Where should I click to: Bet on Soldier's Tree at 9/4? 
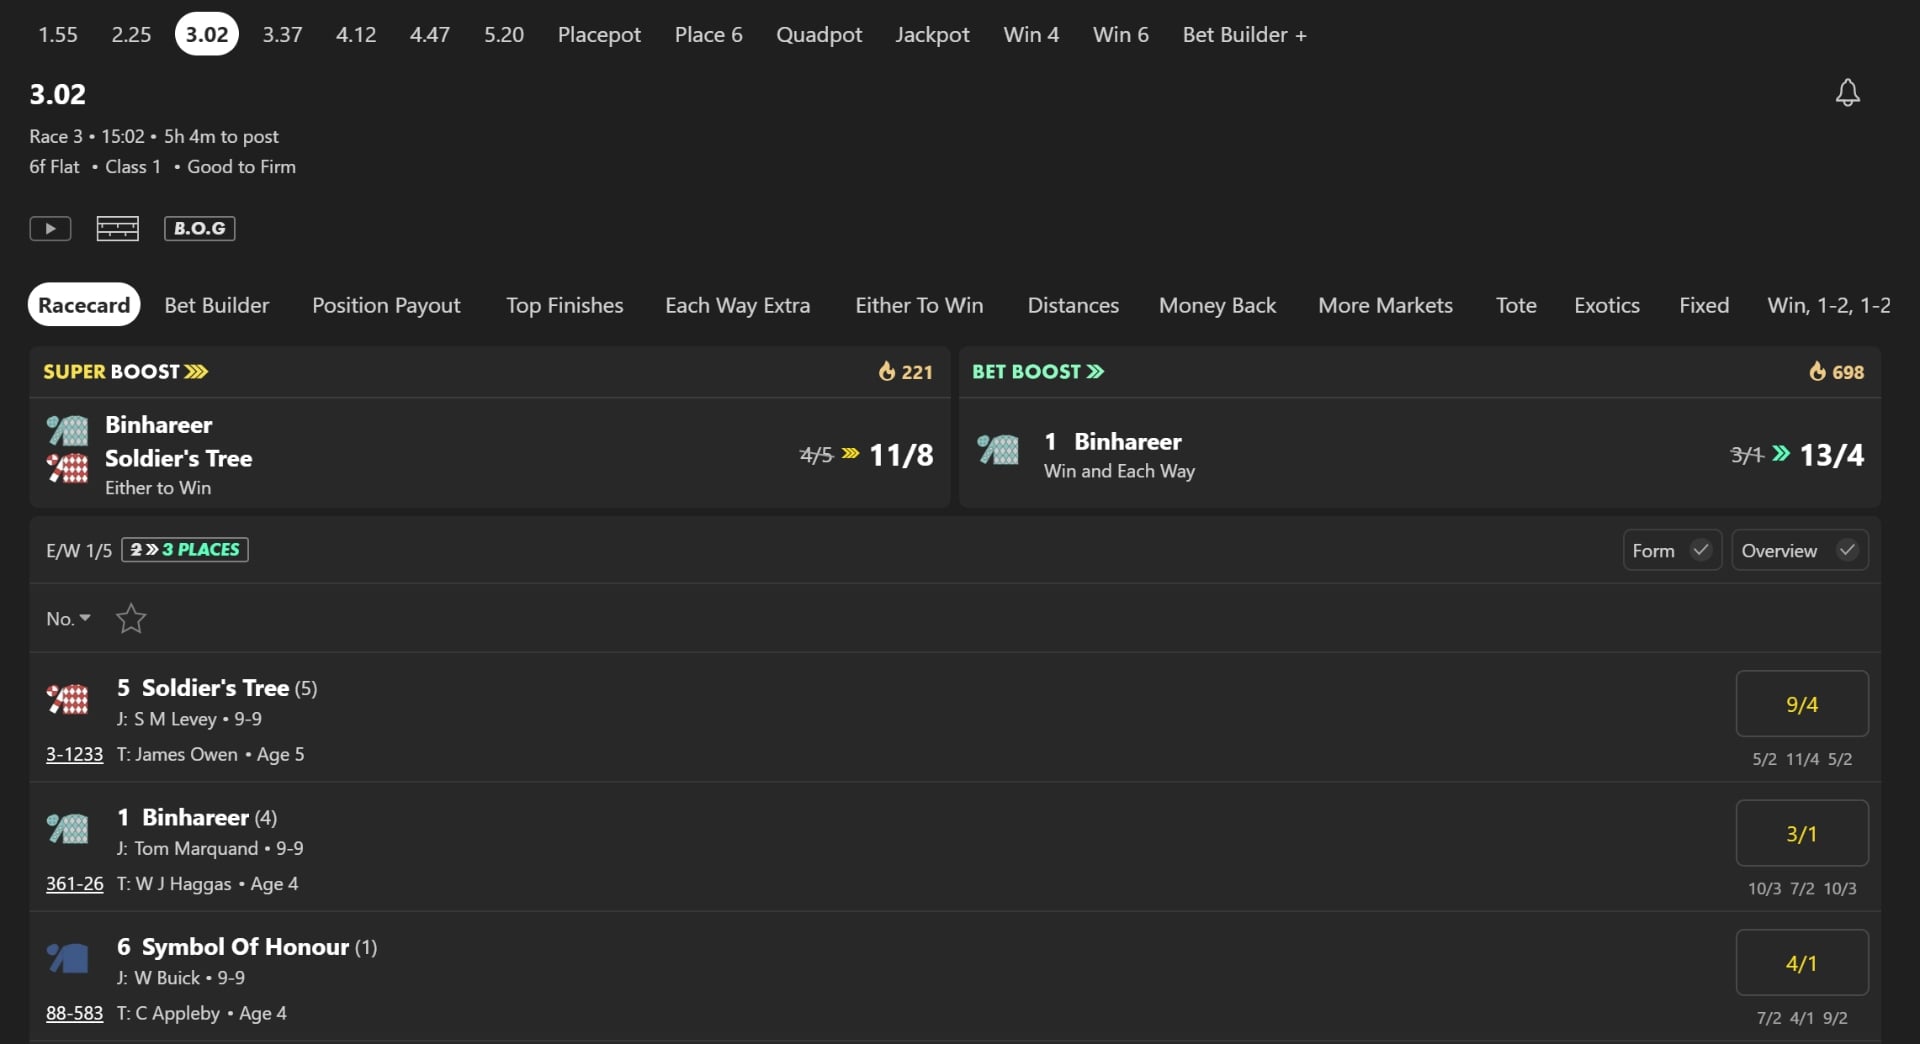(1802, 704)
